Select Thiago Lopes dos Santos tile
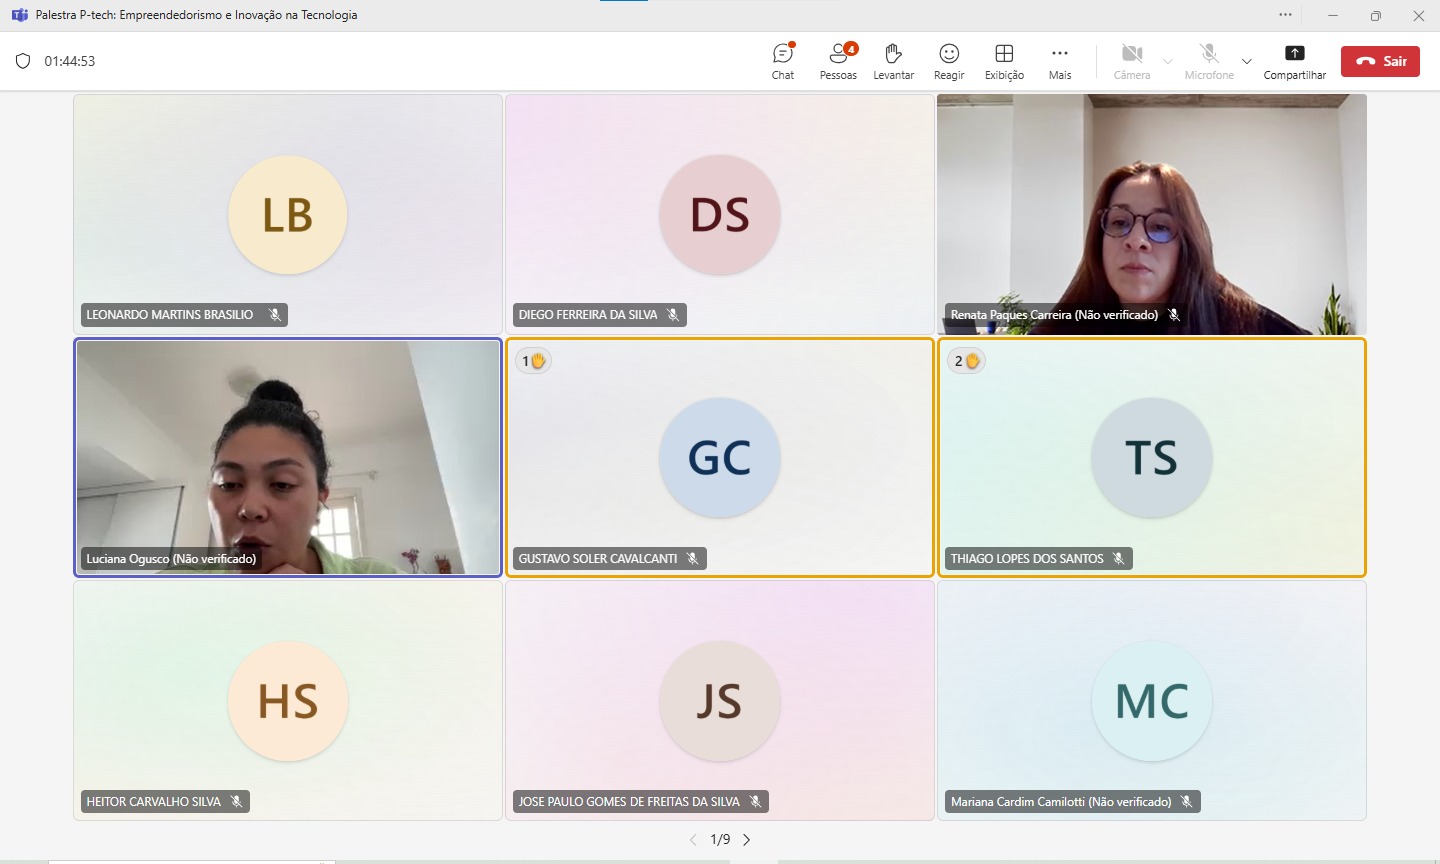The image size is (1440, 864). coord(1151,458)
